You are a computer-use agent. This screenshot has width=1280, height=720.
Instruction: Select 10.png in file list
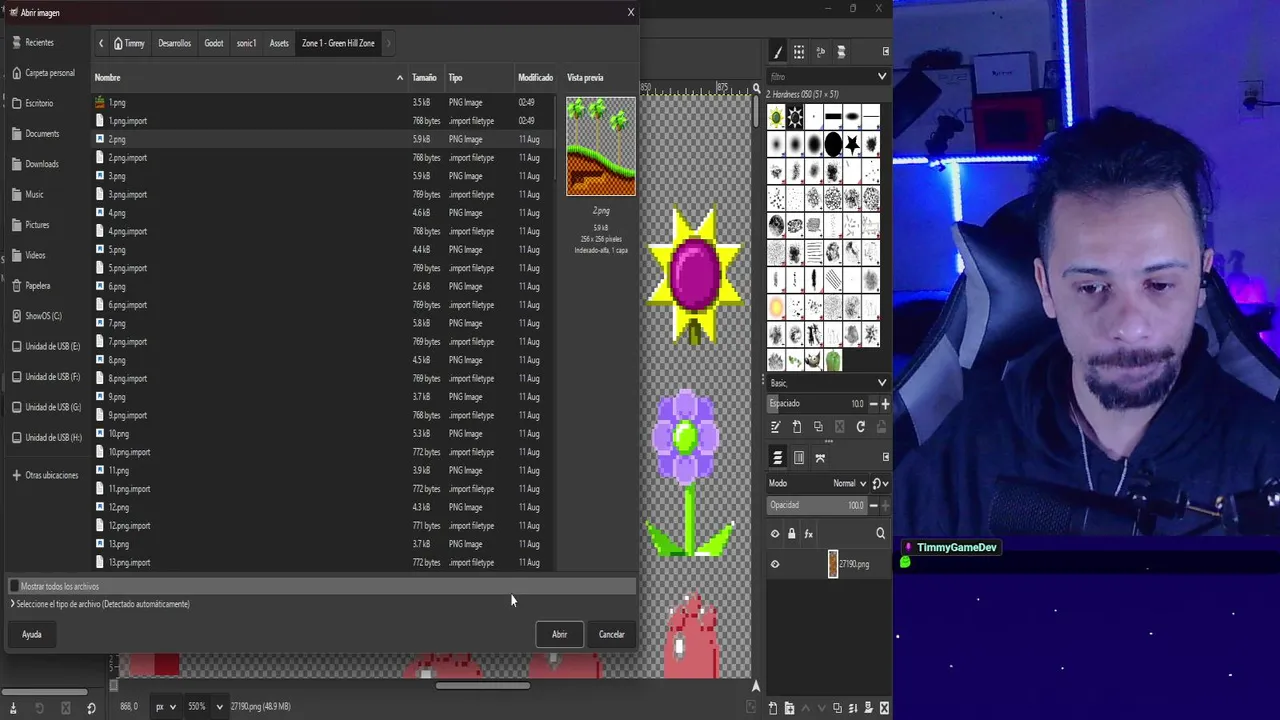323,434
